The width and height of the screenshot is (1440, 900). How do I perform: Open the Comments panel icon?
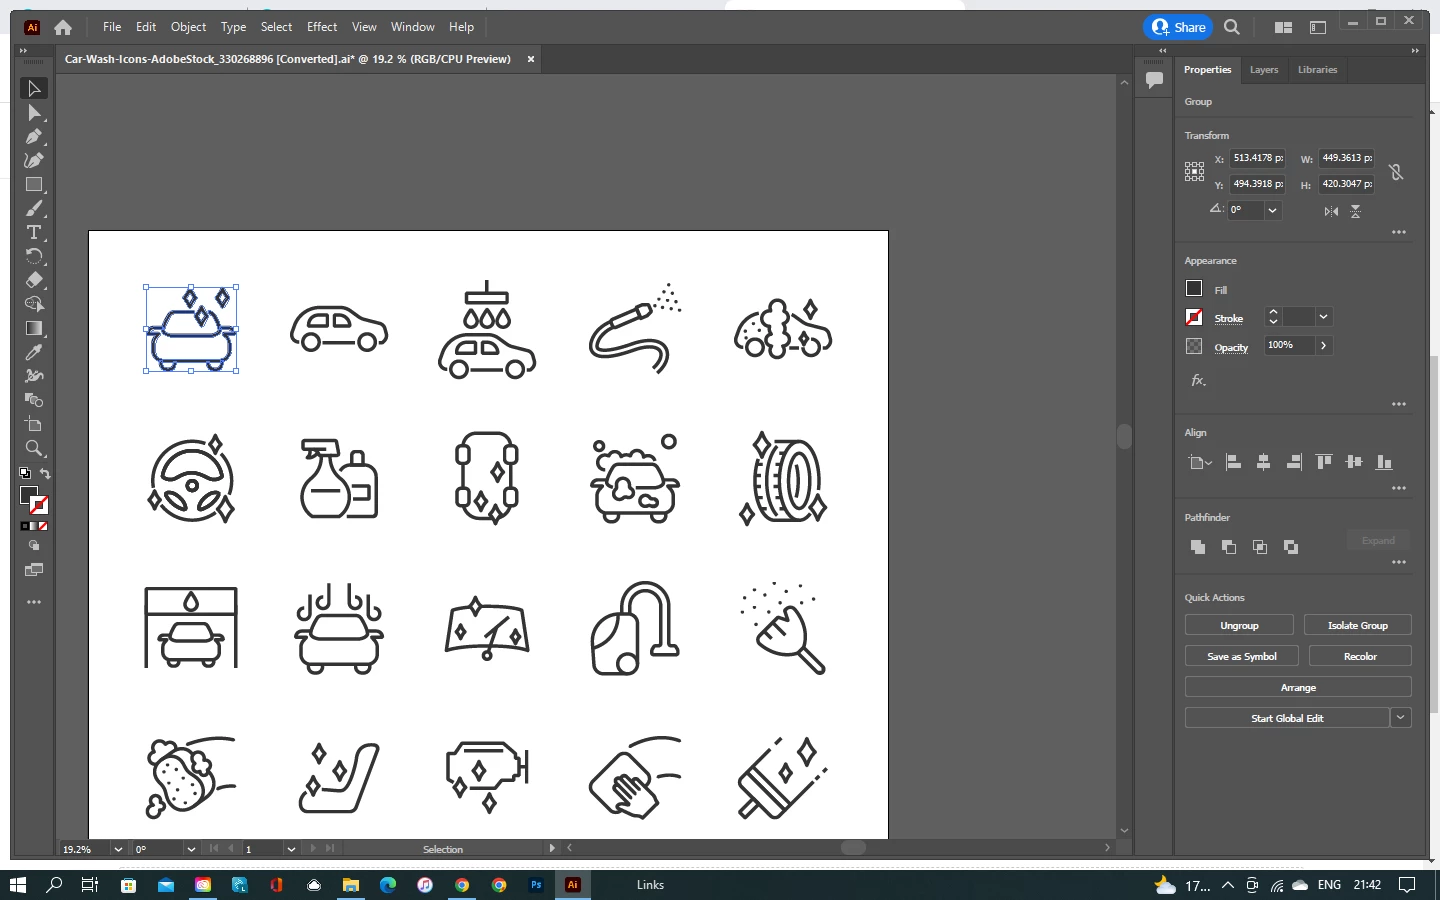[1154, 80]
